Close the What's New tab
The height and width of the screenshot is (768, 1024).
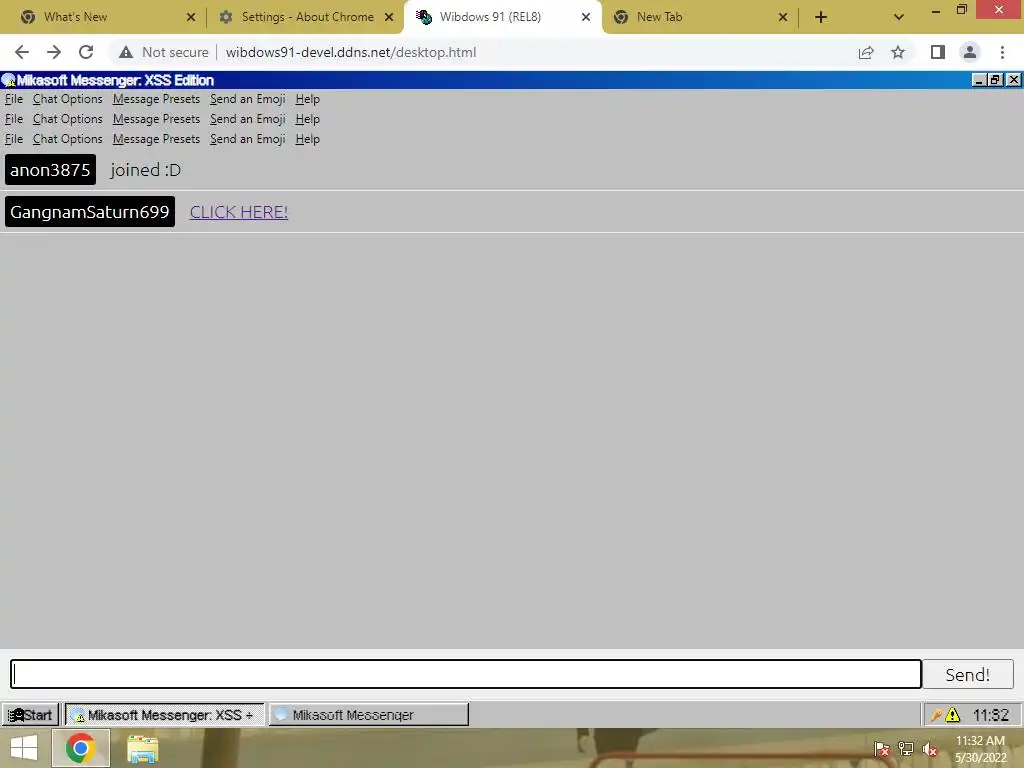coord(191,17)
